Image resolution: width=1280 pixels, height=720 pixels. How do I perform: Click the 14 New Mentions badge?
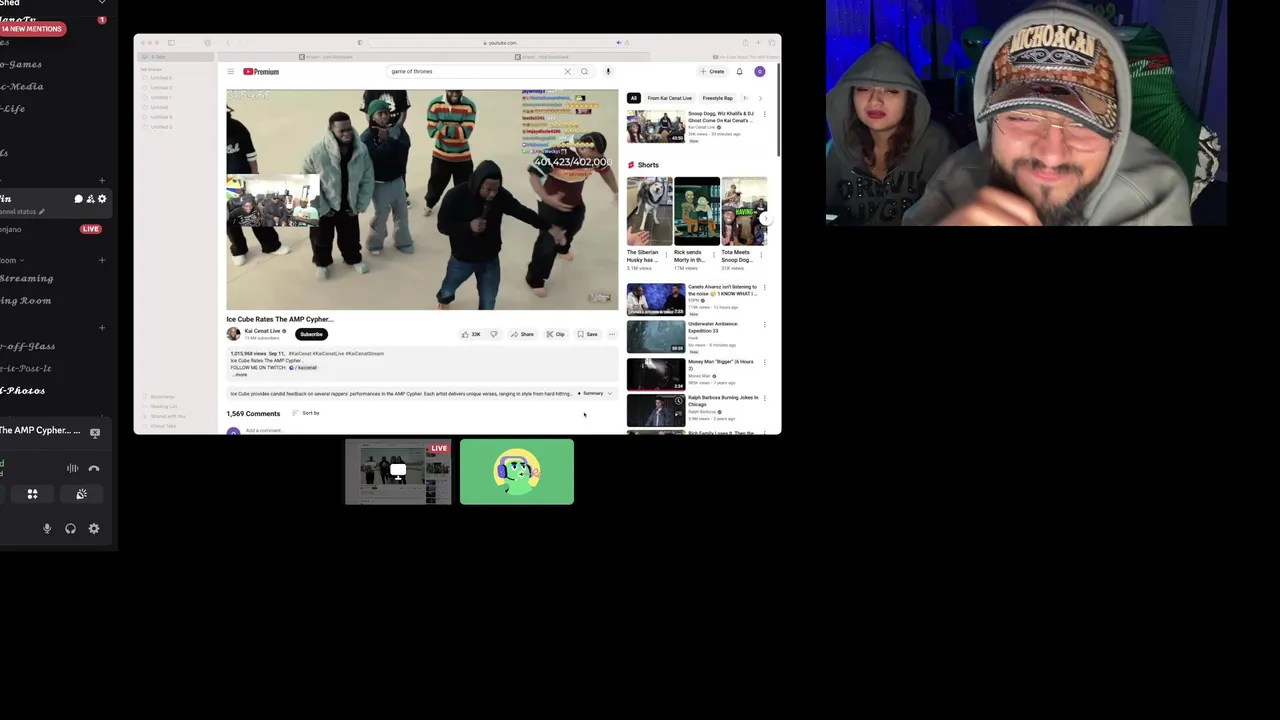pyautogui.click(x=31, y=29)
